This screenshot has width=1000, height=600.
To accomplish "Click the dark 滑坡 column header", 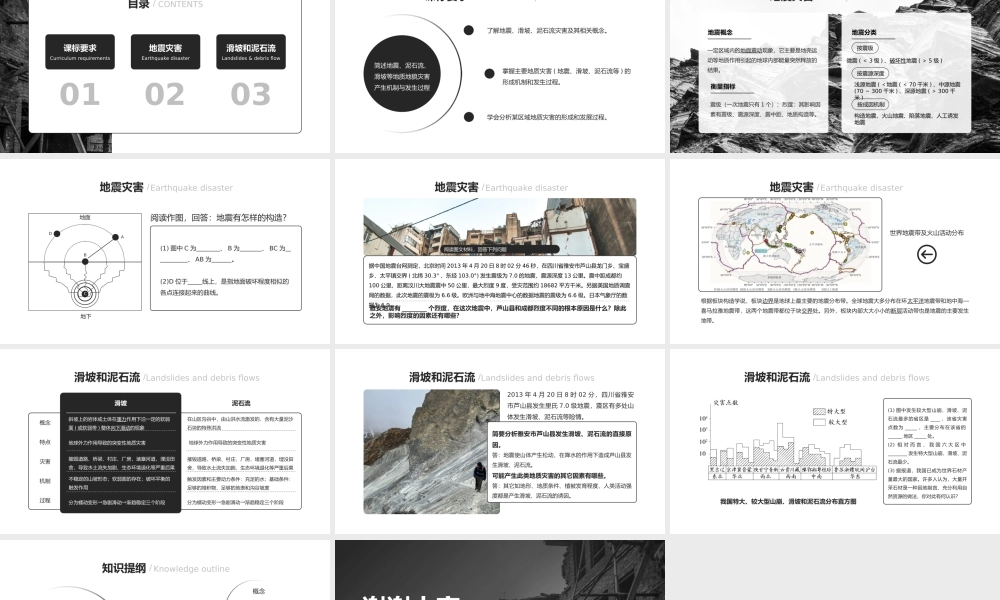I will click(121, 403).
